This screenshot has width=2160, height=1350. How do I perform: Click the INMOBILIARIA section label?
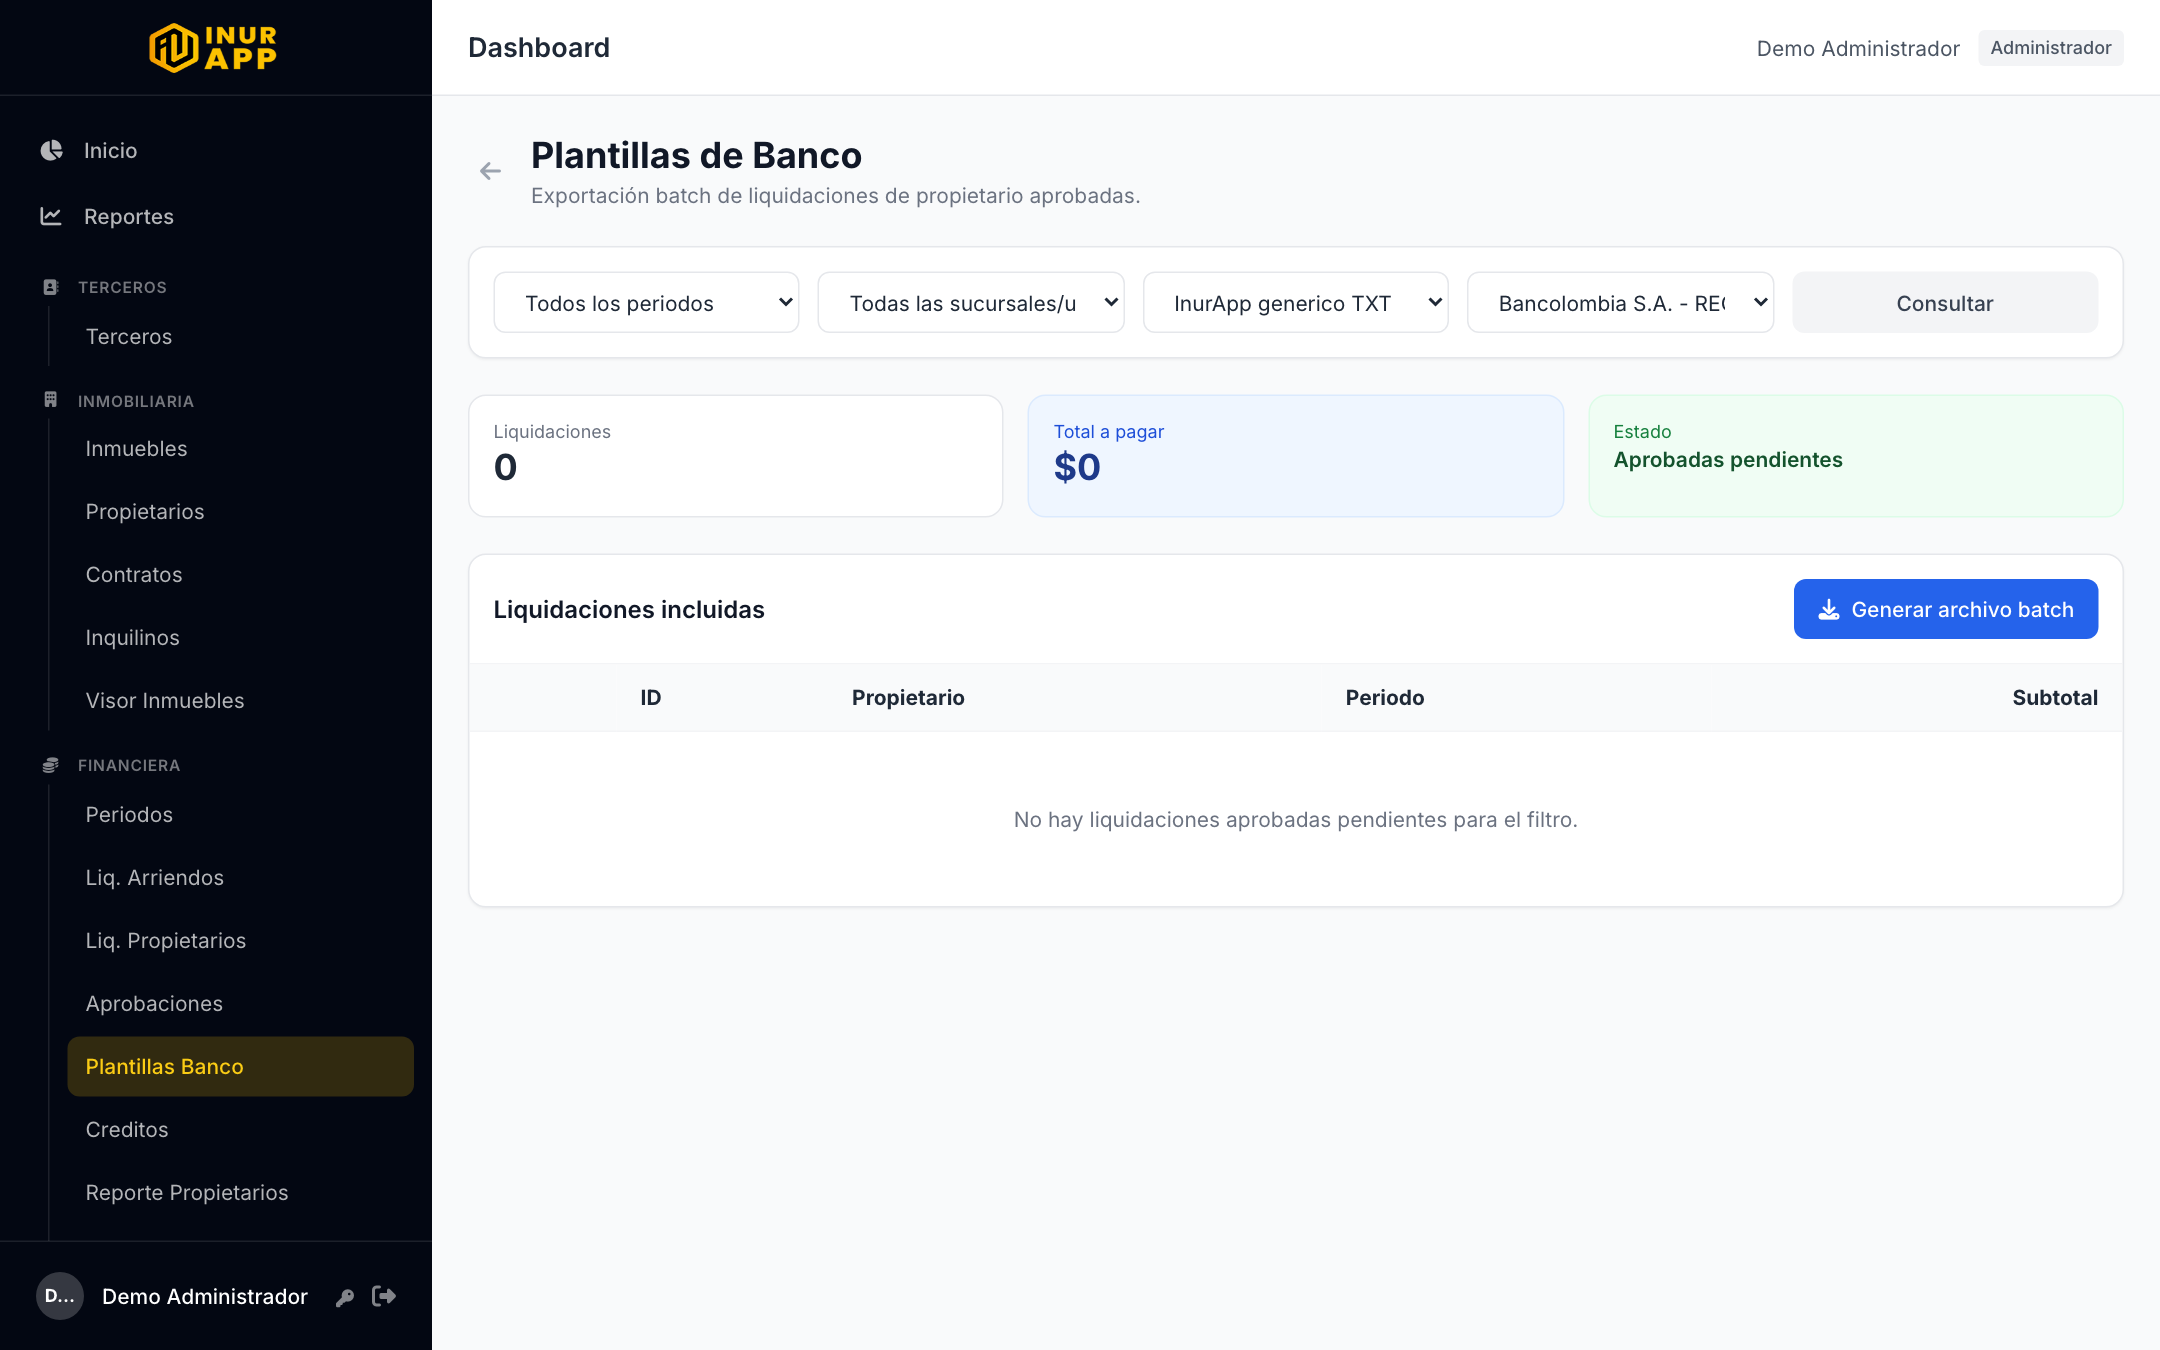pos(136,401)
